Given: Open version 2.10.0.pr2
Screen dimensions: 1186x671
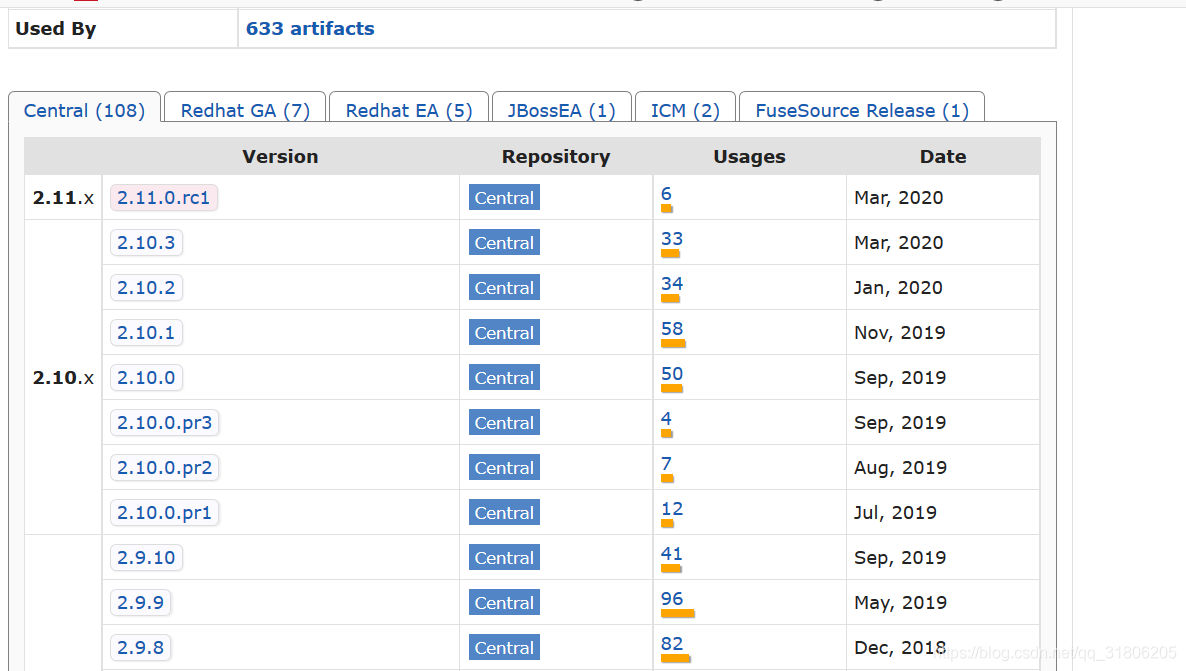Looking at the screenshot, I should coord(164,468).
